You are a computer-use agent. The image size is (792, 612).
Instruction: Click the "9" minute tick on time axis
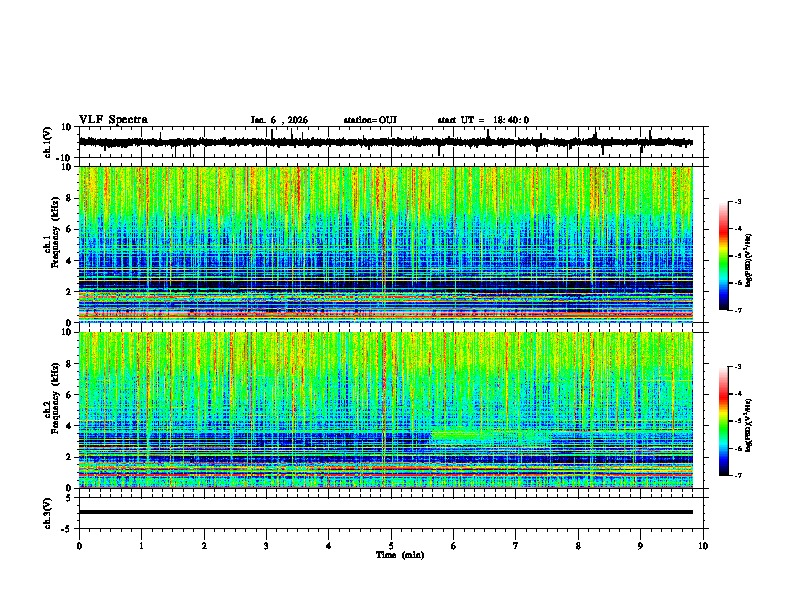pyautogui.click(x=640, y=546)
